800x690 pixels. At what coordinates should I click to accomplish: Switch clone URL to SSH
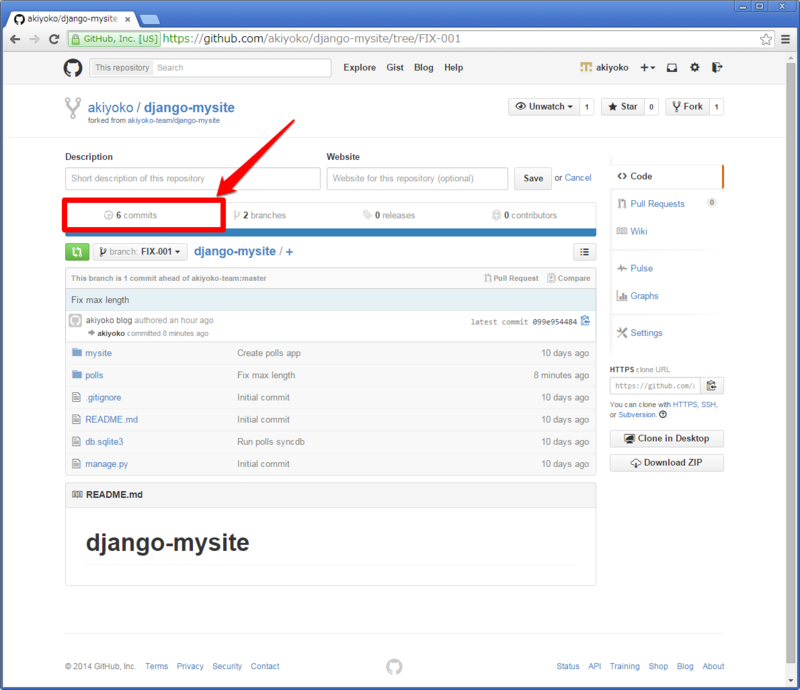(x=708, y=404)
